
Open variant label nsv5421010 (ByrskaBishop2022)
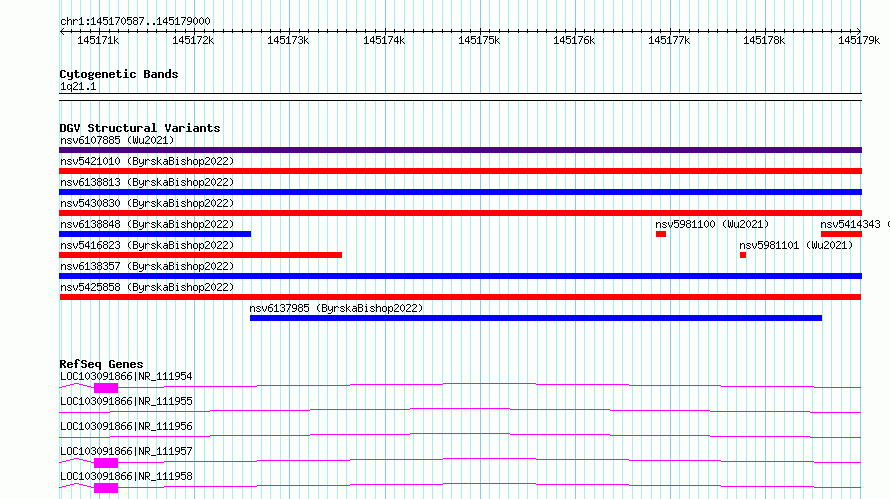pos(147,161)
